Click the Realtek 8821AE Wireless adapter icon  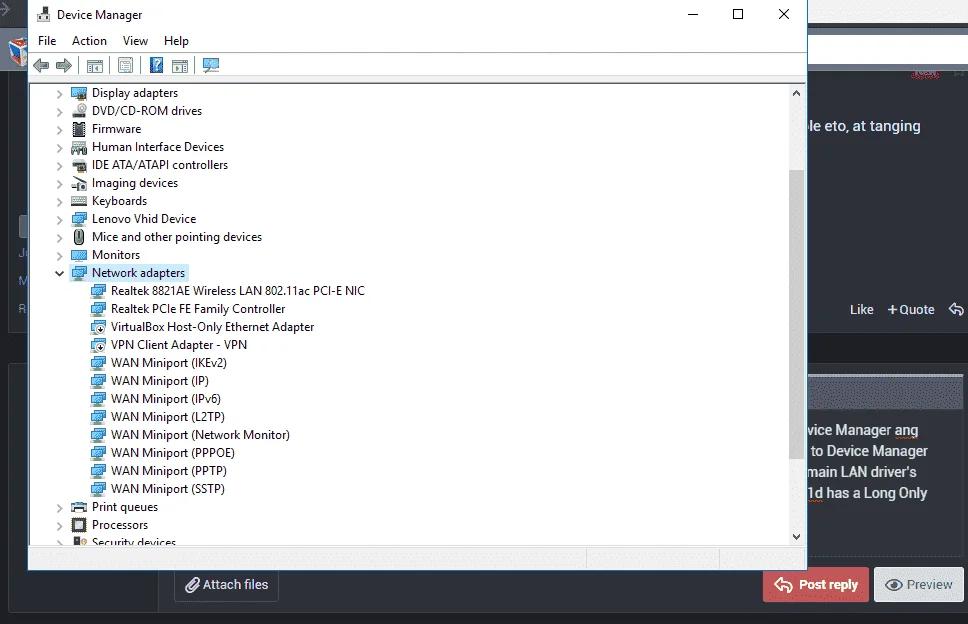98,291
